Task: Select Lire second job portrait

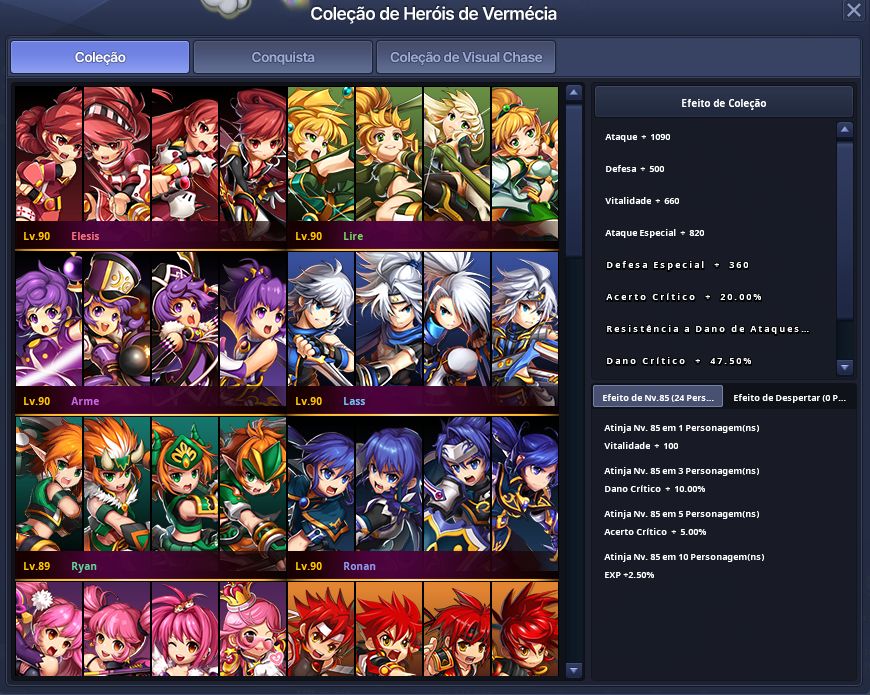Action: 388,154
